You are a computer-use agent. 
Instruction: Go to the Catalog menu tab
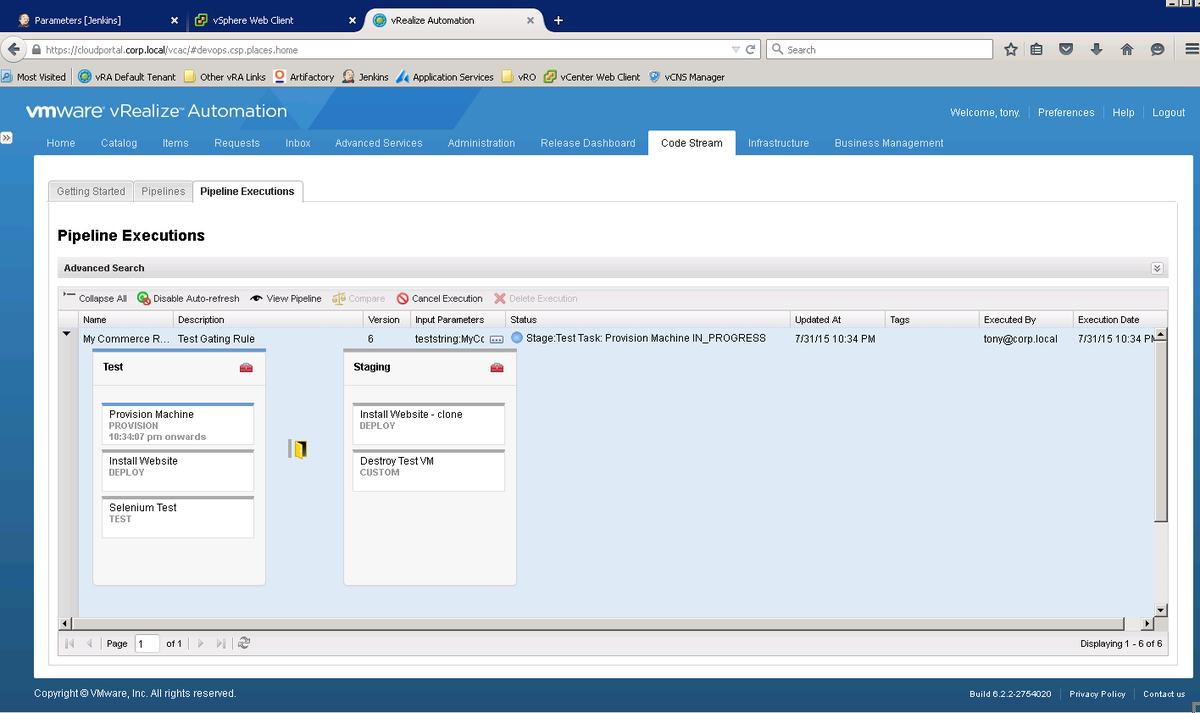pyautogui.click(x=119, y=143)
